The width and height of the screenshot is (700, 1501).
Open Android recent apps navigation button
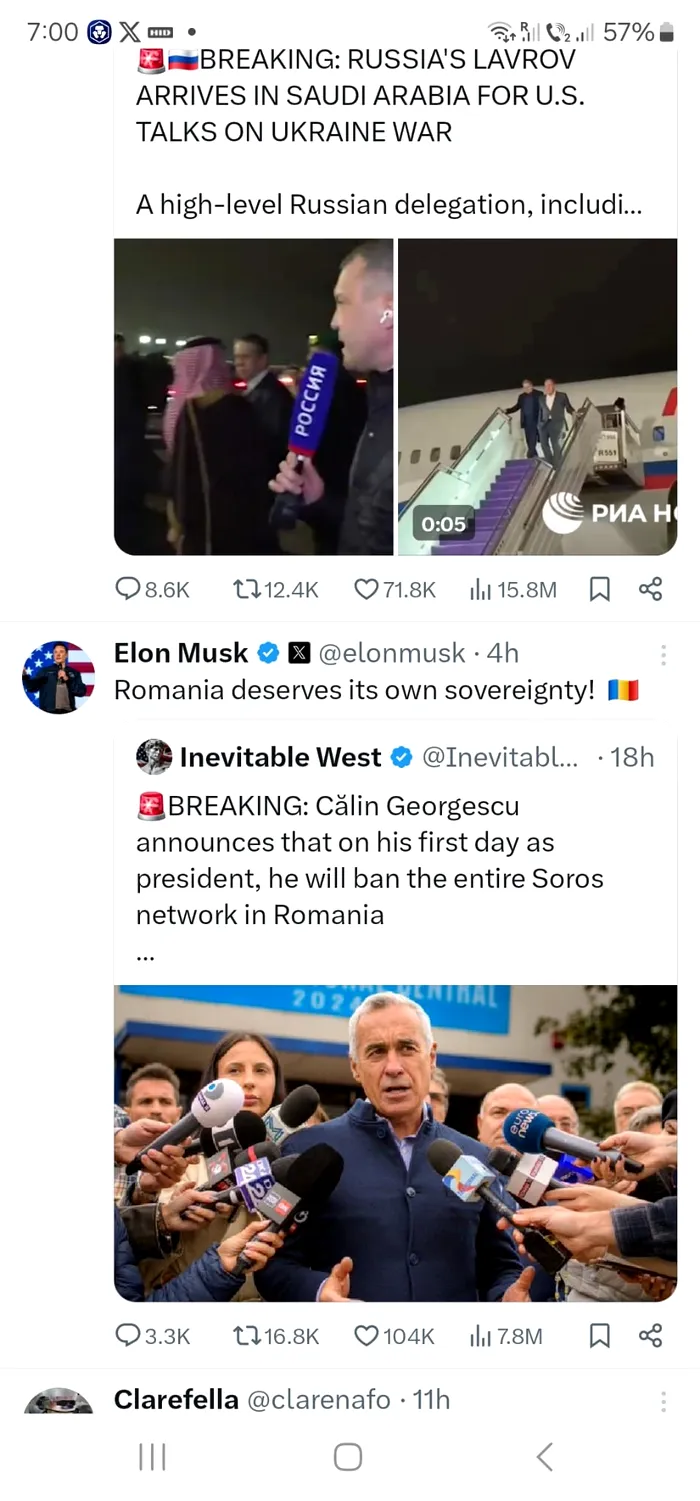click(152, 1457)
